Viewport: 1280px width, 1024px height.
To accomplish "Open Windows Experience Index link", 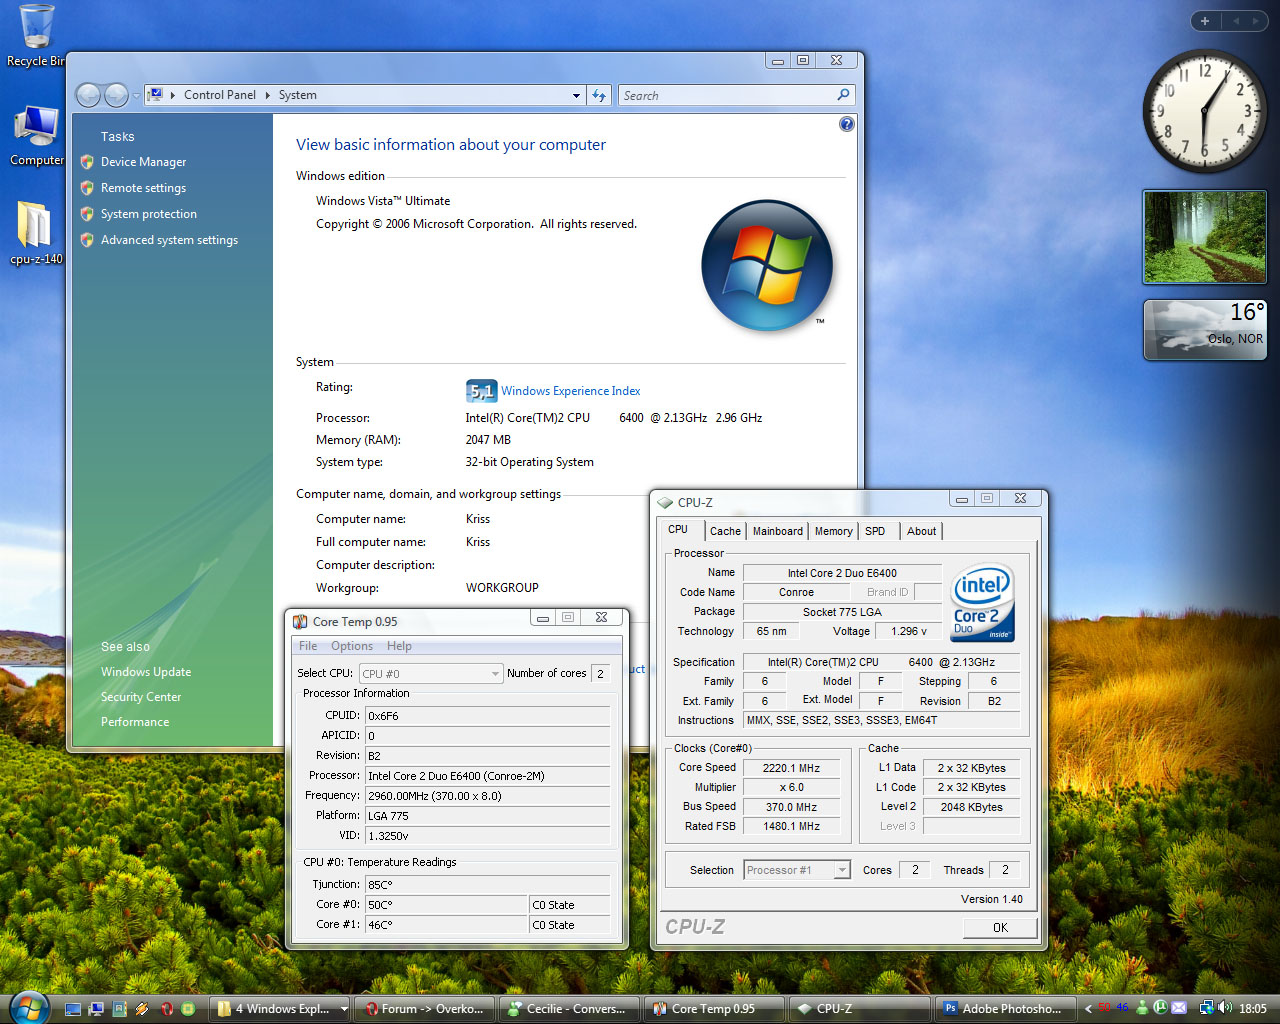I will point(570,391).
